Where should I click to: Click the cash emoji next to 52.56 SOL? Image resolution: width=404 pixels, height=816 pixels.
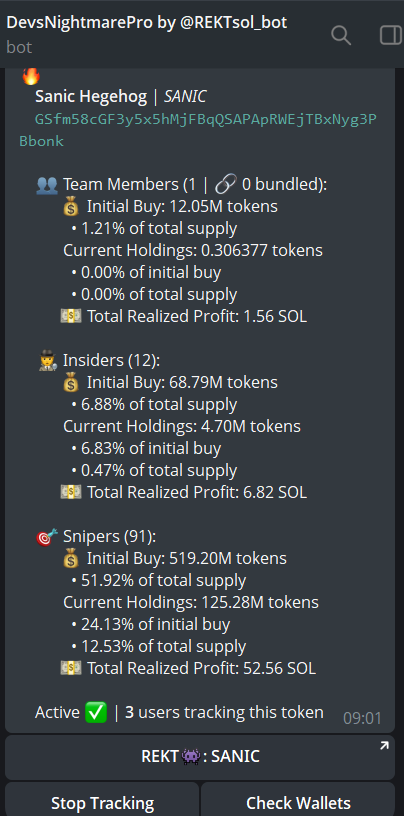pyautogui.click(x=71, y=668)
